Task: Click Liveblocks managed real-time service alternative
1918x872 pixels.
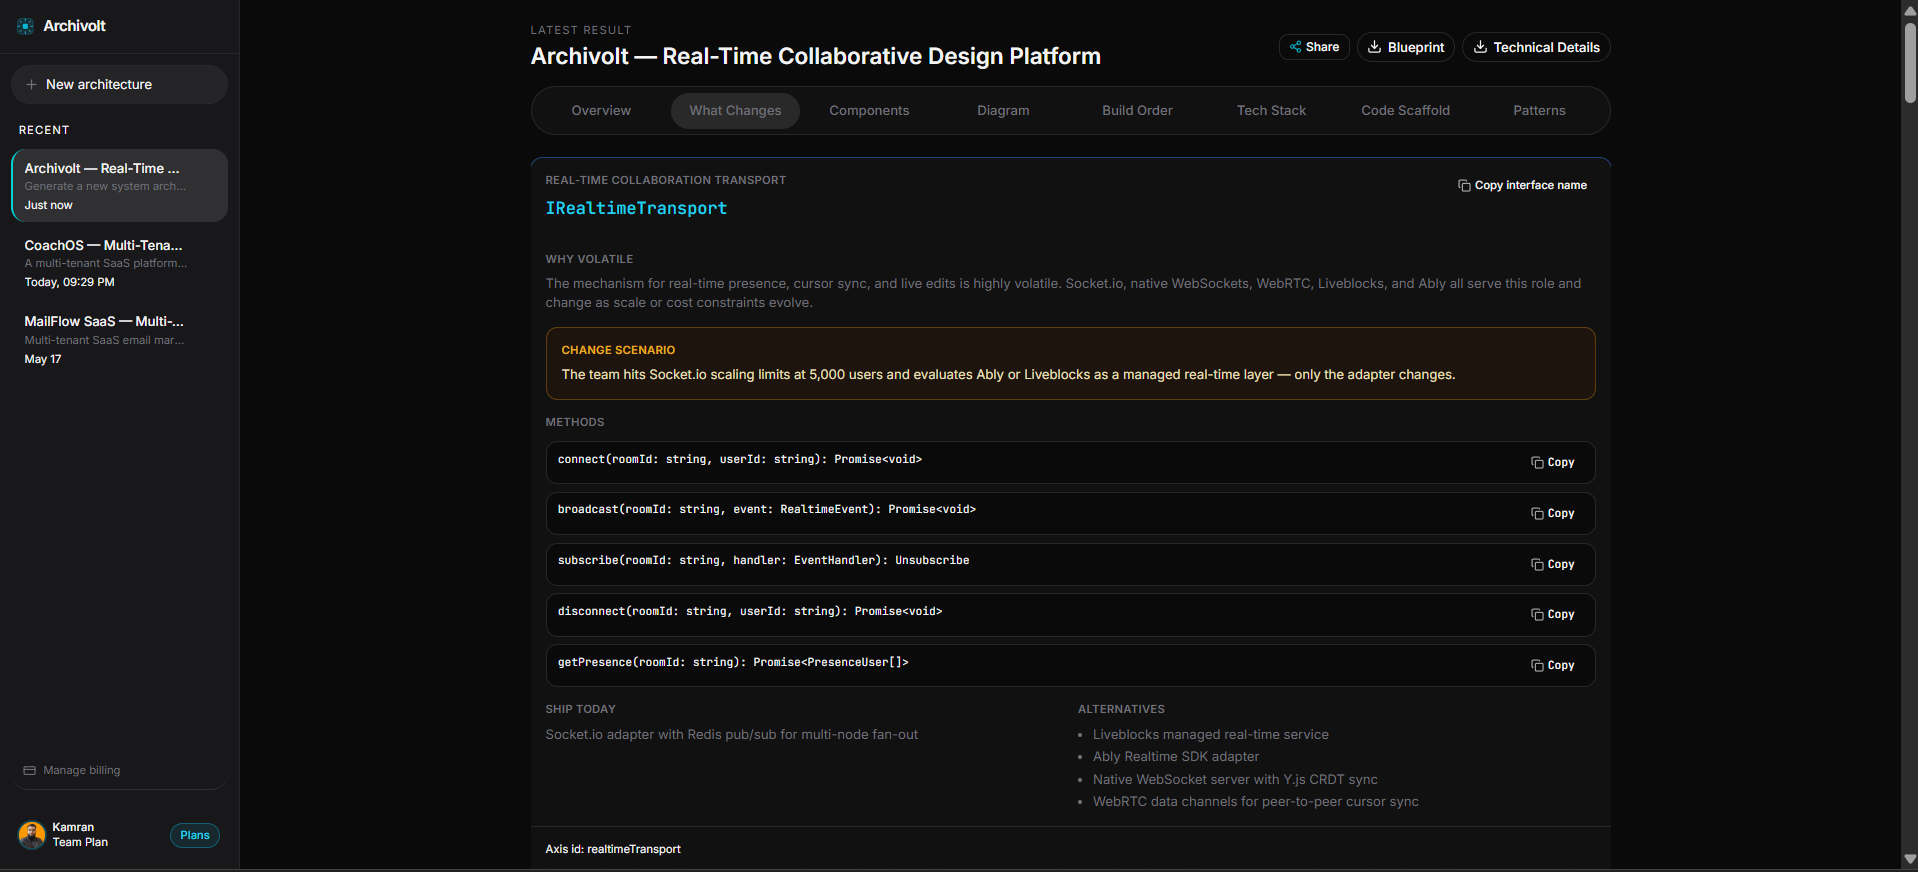Action: 1210,735
